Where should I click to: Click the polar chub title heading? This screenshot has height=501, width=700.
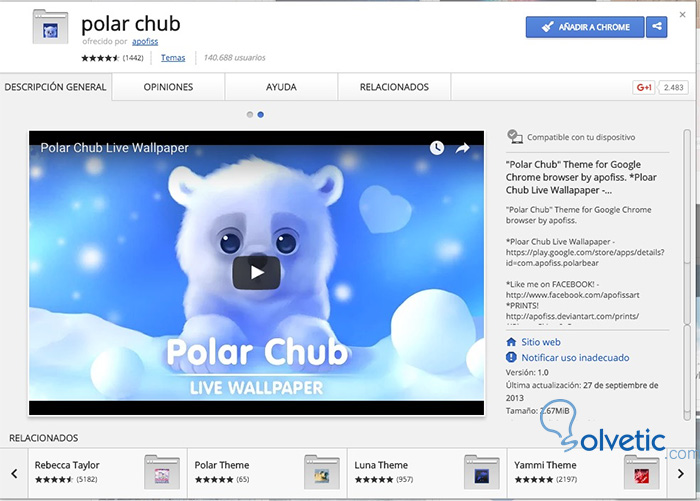pos(131,24)
